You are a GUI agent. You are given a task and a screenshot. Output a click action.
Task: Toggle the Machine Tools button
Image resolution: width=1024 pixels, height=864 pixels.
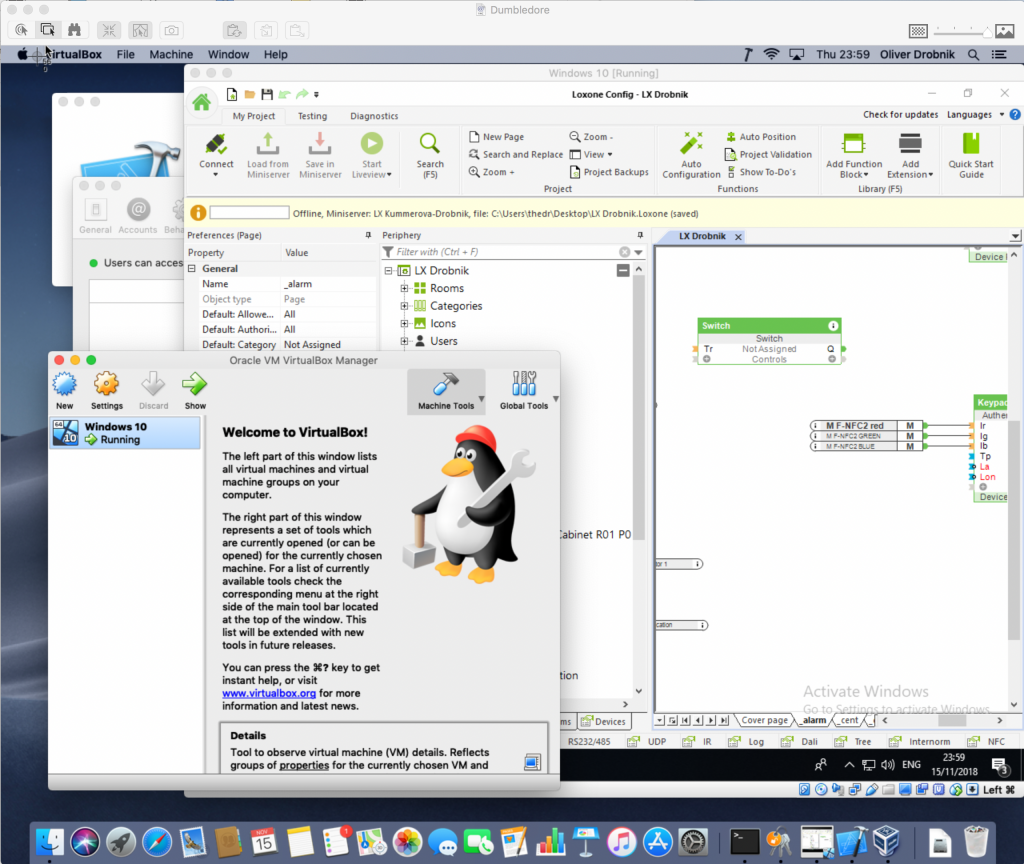pyautogui.click(x=446, y=390)
